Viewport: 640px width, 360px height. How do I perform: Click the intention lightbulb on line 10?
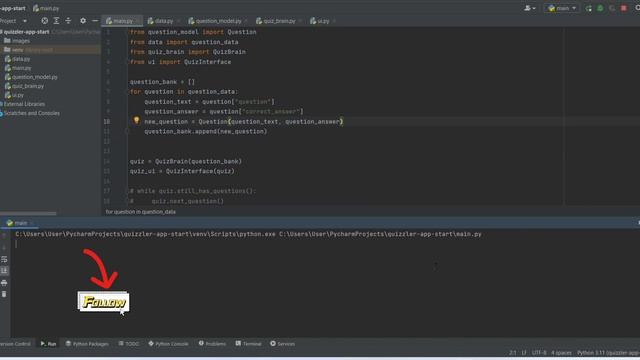[x=136, y=120]
